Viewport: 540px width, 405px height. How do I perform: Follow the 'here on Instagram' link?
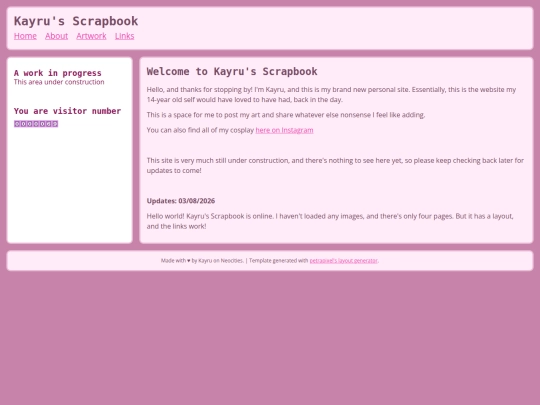(284, 130)
